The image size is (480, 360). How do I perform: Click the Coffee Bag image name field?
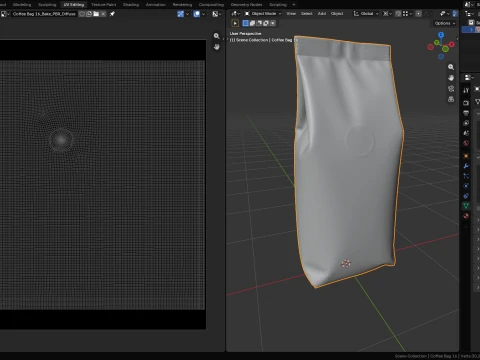tap(44, 14)
